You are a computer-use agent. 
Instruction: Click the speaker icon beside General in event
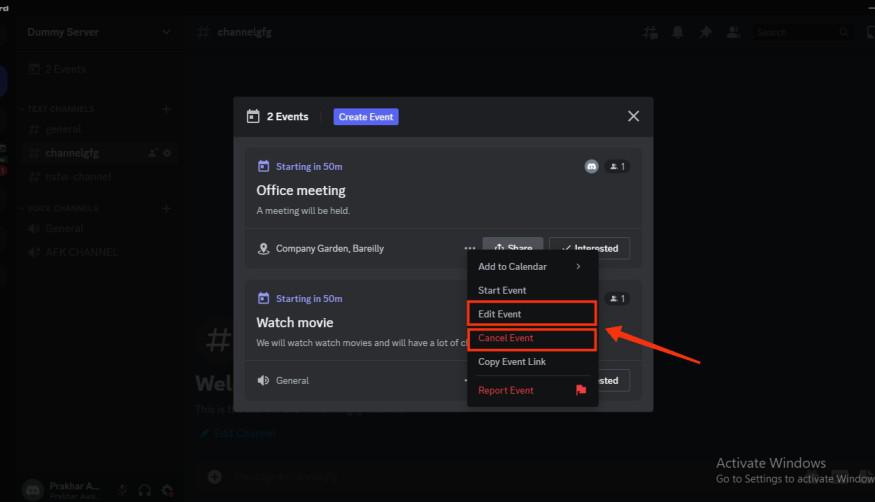263,380
